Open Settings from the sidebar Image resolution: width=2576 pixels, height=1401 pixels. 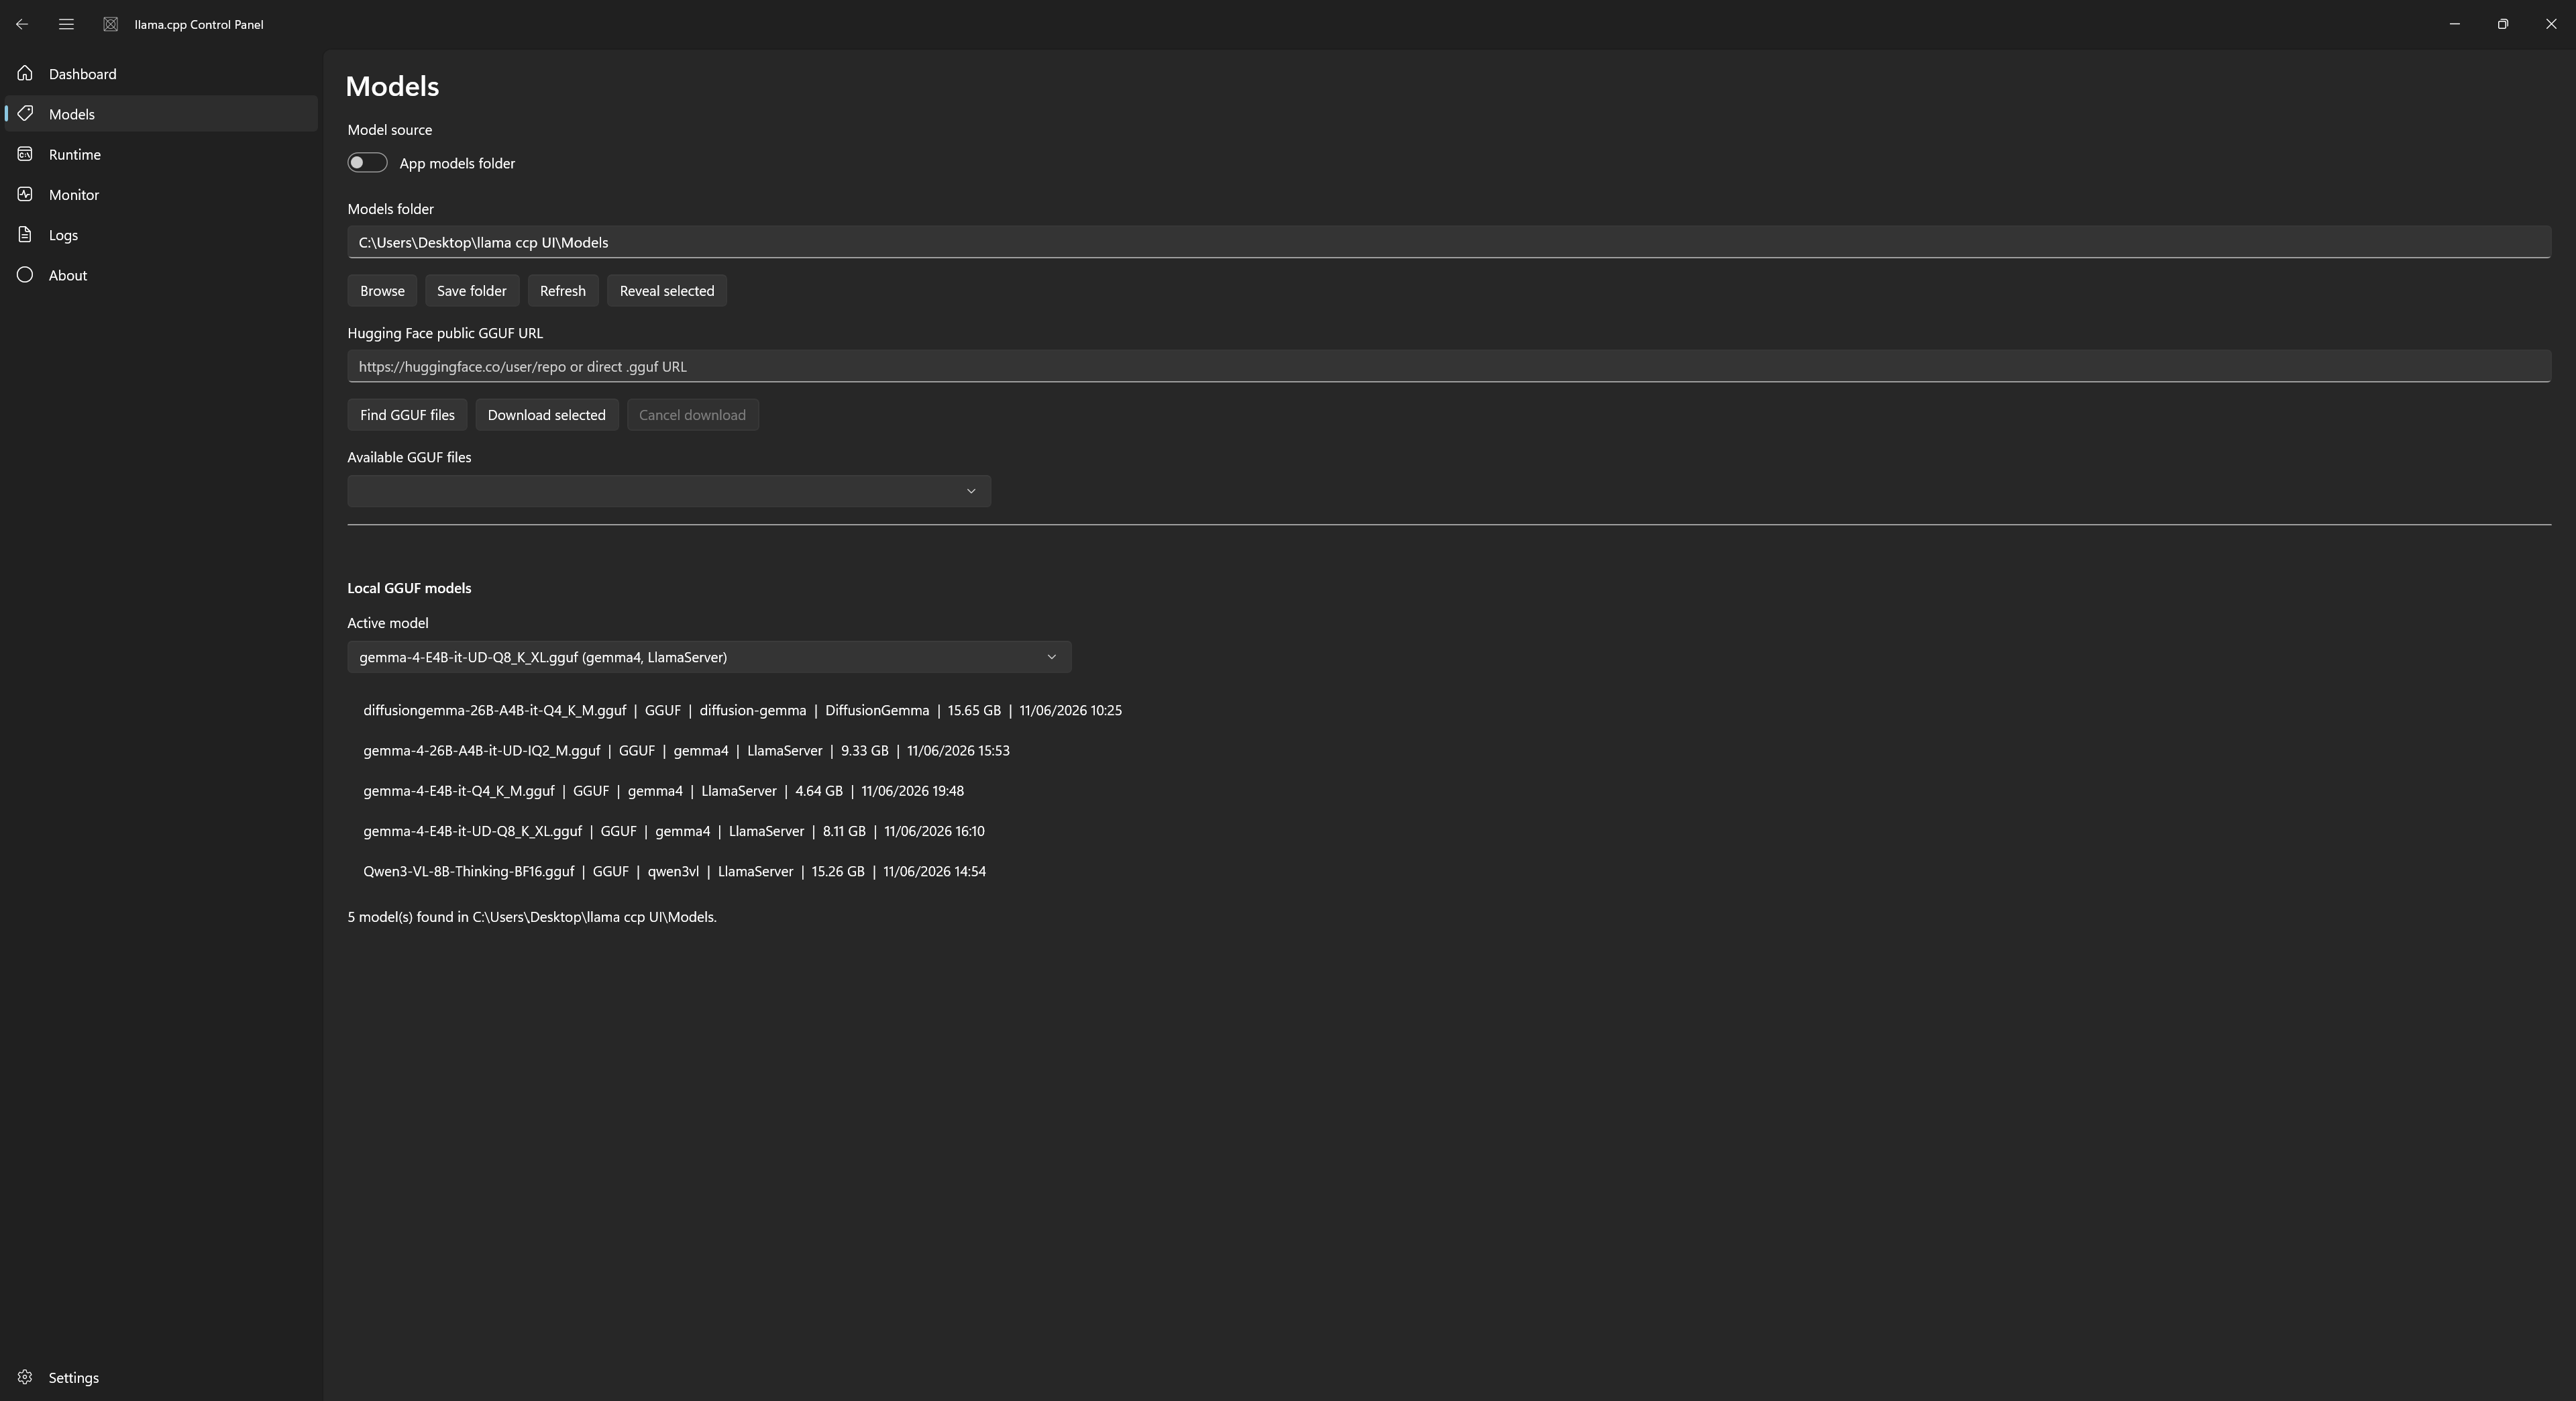click(160, 1377)
